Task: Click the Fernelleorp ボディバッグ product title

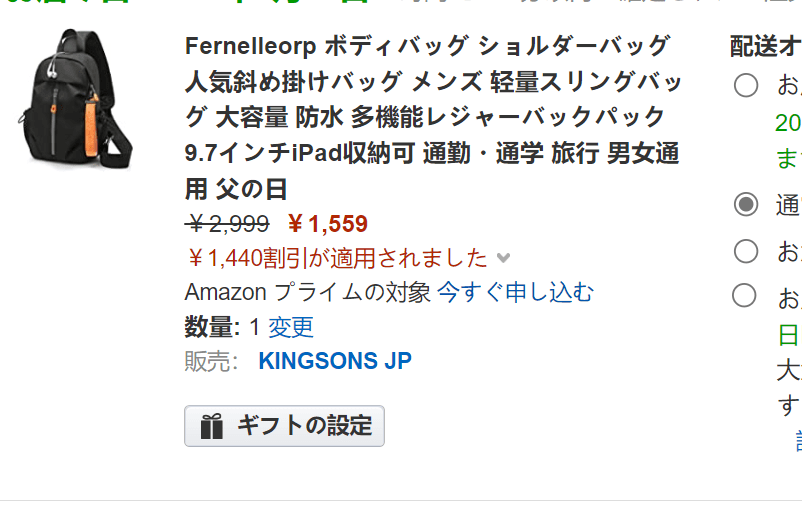Action: pos(433,117)
